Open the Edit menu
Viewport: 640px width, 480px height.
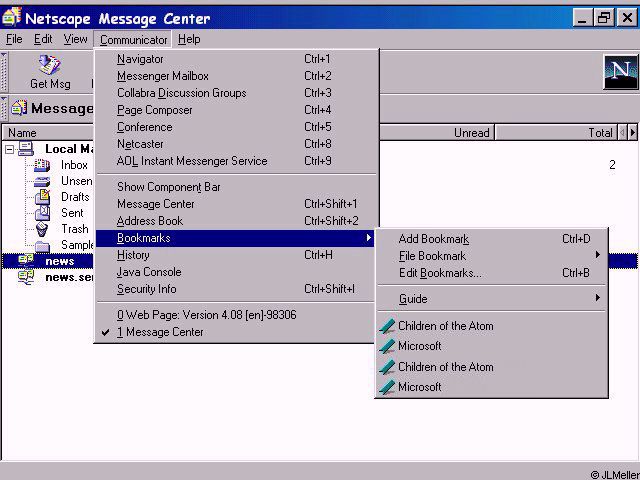coord(43,39)
